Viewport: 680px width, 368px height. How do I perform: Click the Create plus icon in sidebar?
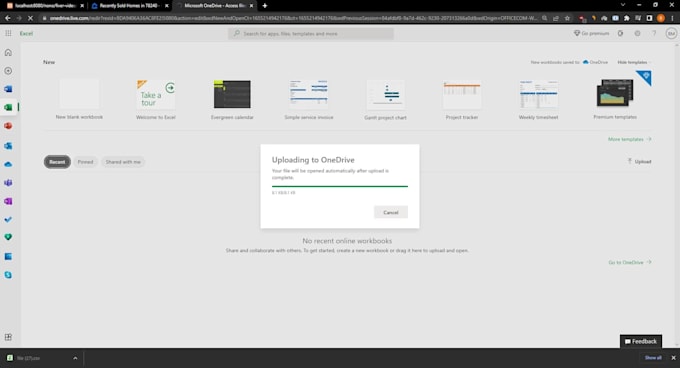coord(8,71)
